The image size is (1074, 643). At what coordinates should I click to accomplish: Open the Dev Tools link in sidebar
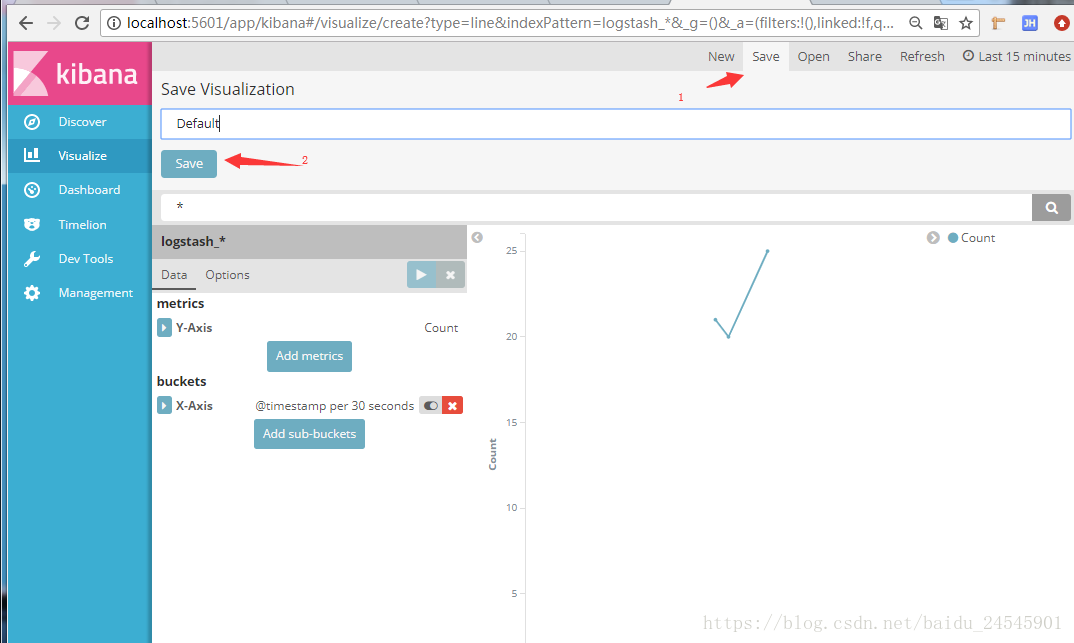click(x=86, y=259)
